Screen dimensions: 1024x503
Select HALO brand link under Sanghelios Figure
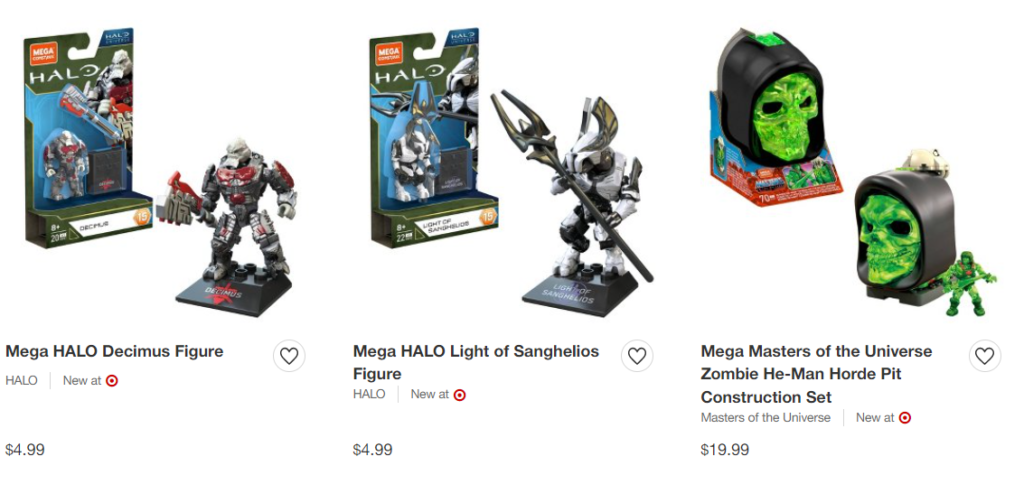(x=369, y=394)
